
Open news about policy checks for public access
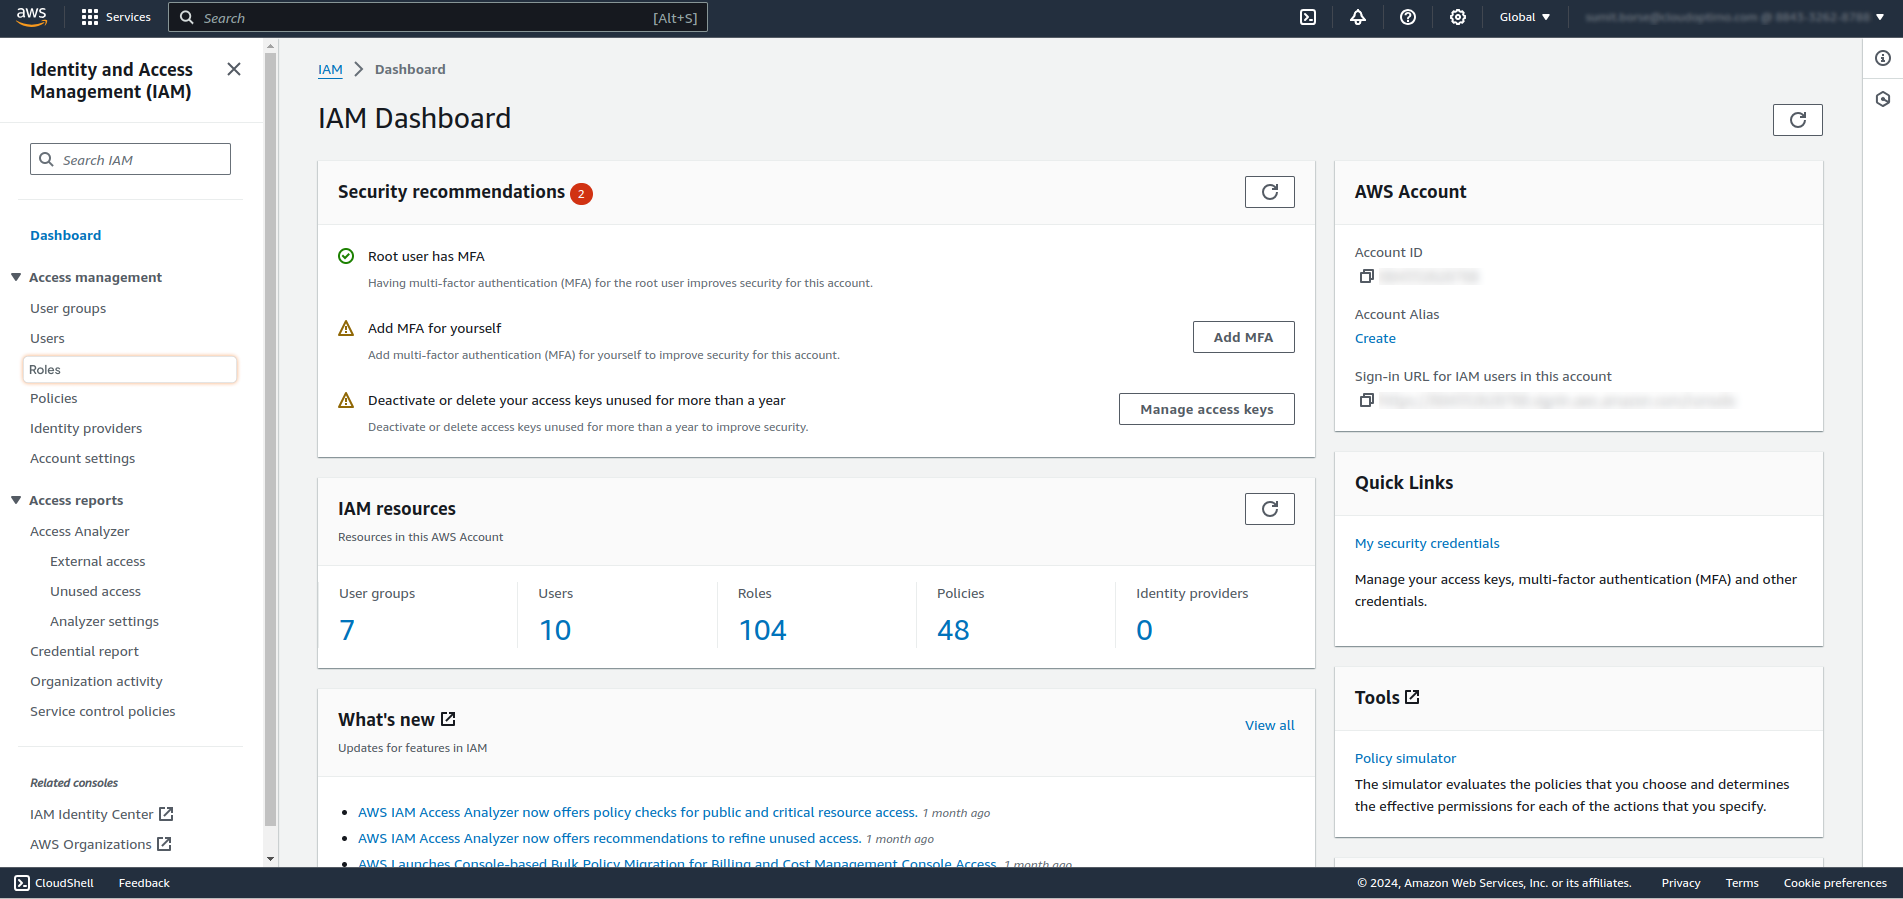pos(638,812)
